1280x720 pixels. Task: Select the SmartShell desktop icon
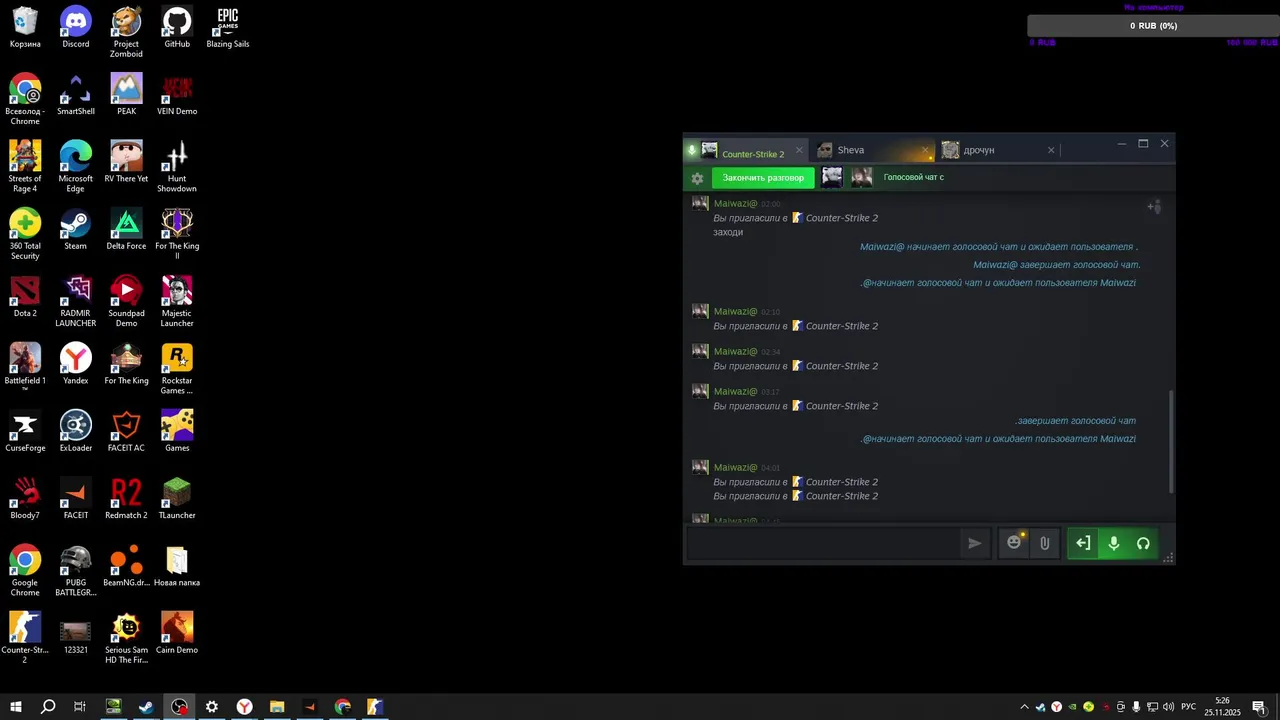(76, 94)
